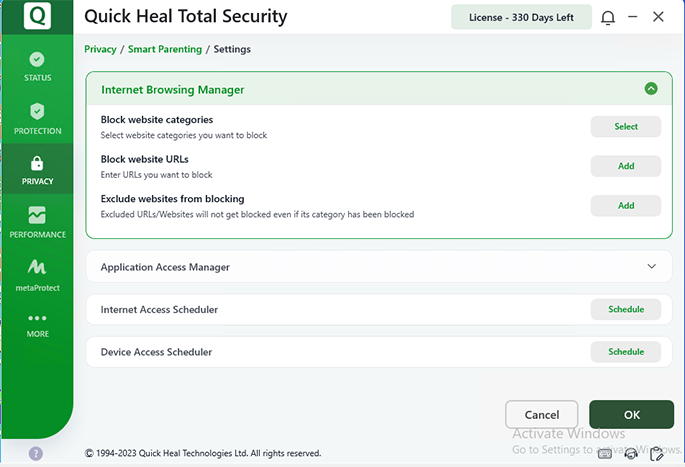Image resolution: width=685 pixels, height=467 pixels.
Task: Expand the Application Access Manager section
Action: tap(651, 267)
